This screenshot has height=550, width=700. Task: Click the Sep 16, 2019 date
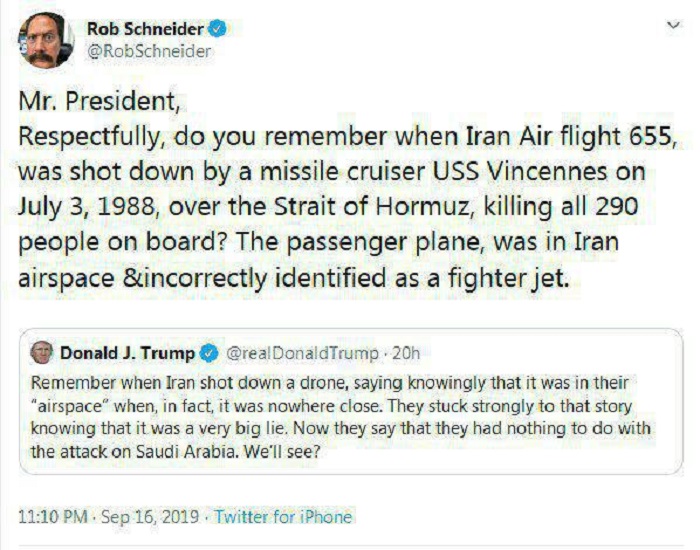pyautogui.click(x=151, y=517)
